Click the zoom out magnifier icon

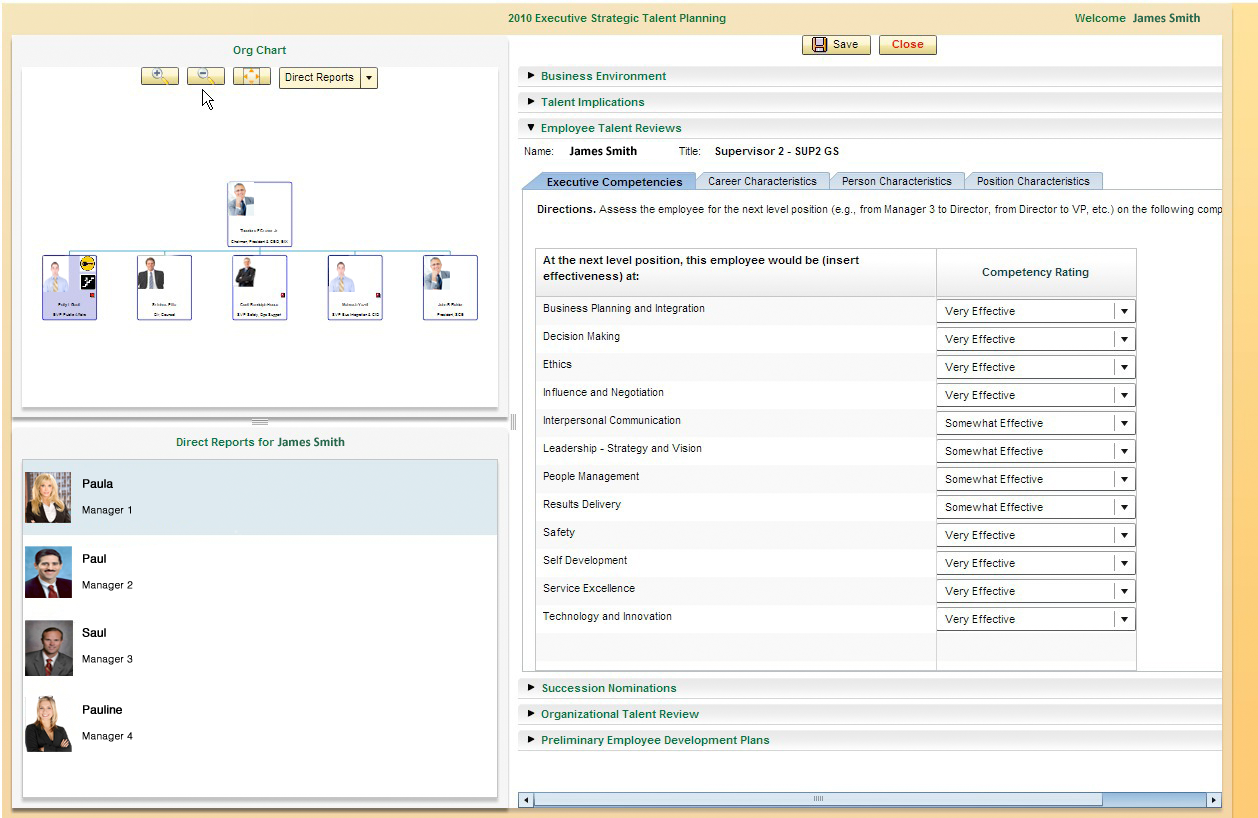205,76
